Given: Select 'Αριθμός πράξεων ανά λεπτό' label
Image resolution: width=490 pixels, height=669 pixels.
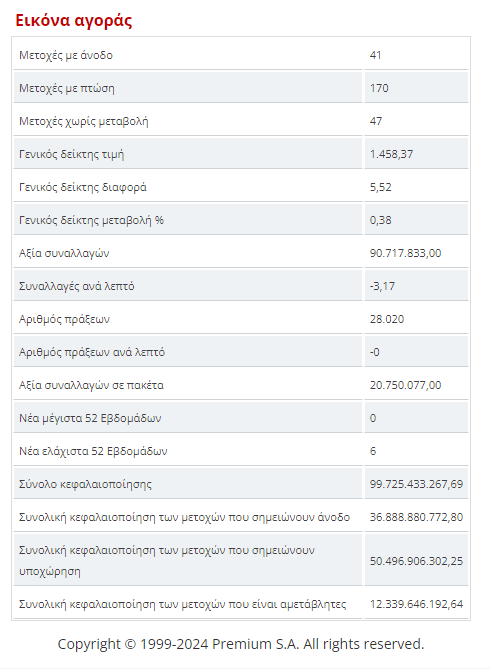Looking at the screenshot, I should 92,352.
